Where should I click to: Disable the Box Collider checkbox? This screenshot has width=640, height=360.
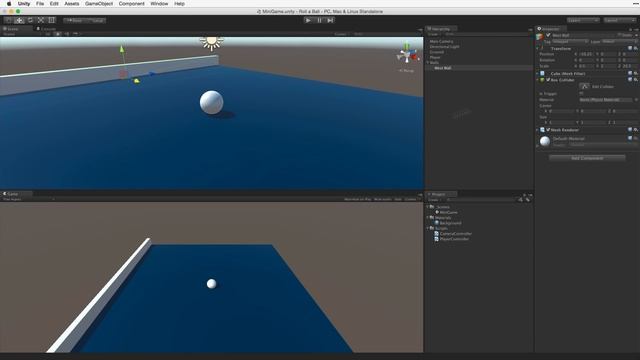(548, 80)
